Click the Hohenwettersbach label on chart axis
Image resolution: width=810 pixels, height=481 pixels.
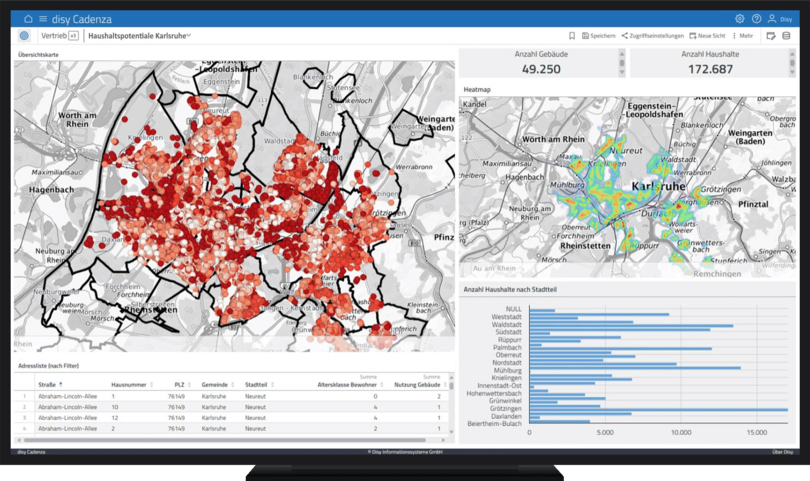pos(494,393)
